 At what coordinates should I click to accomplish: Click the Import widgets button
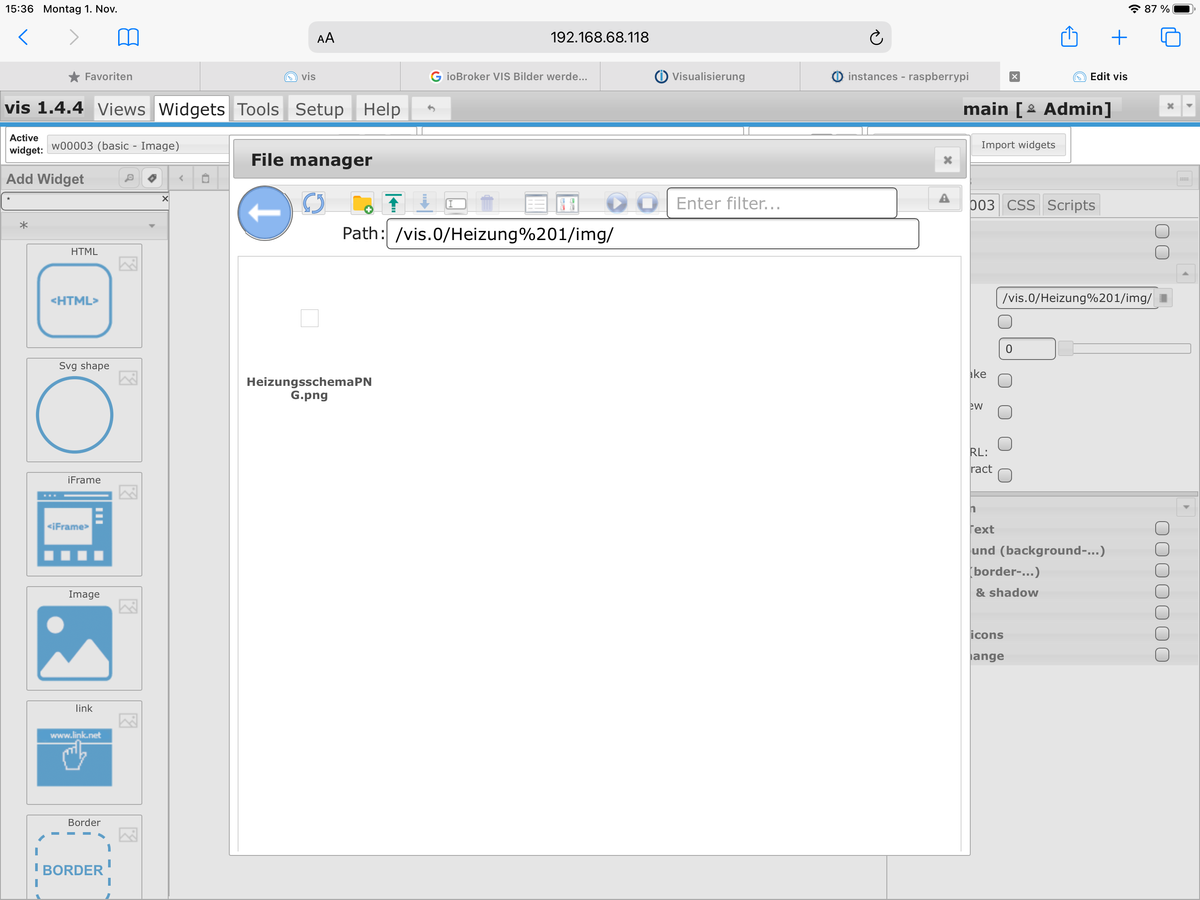coord(1017,145)
